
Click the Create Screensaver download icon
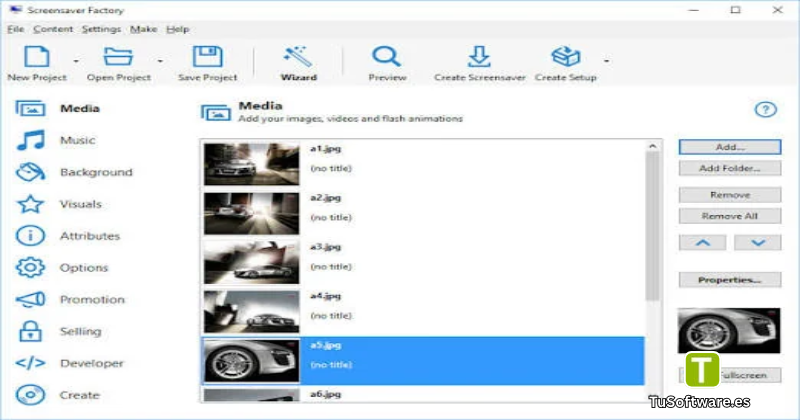click(479, 57)
